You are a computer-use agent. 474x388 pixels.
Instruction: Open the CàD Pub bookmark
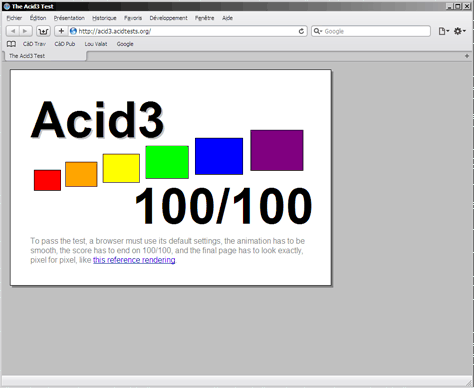tap(65, 44)
